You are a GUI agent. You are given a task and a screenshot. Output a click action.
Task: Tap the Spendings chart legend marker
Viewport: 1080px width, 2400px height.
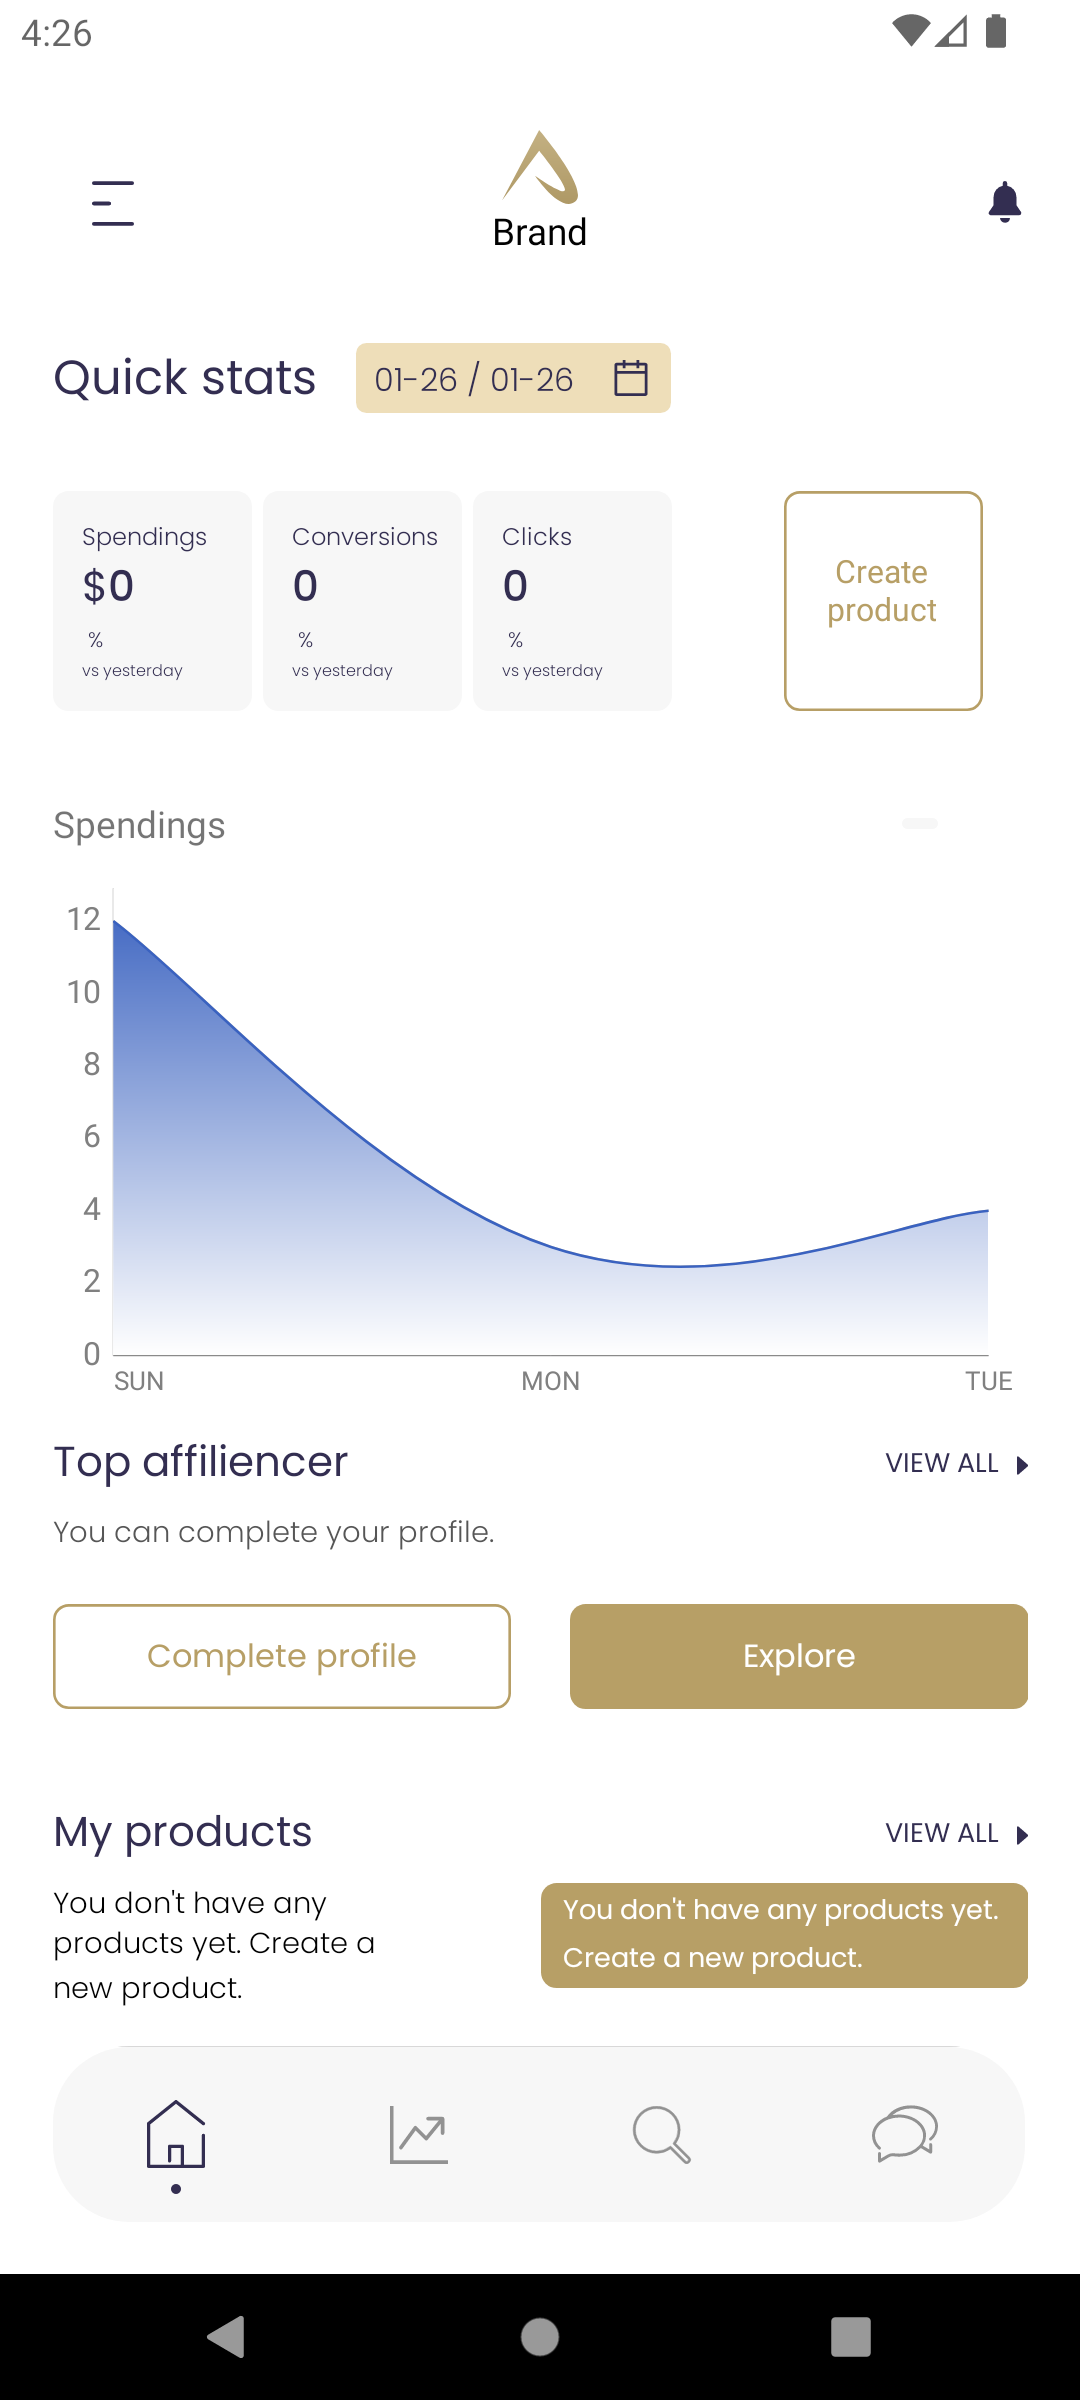(x=920, y=824)
